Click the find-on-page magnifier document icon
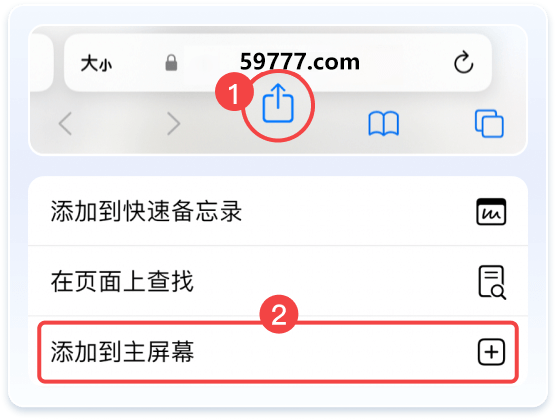This screenshot has height=420, width=556. [492, 282]
